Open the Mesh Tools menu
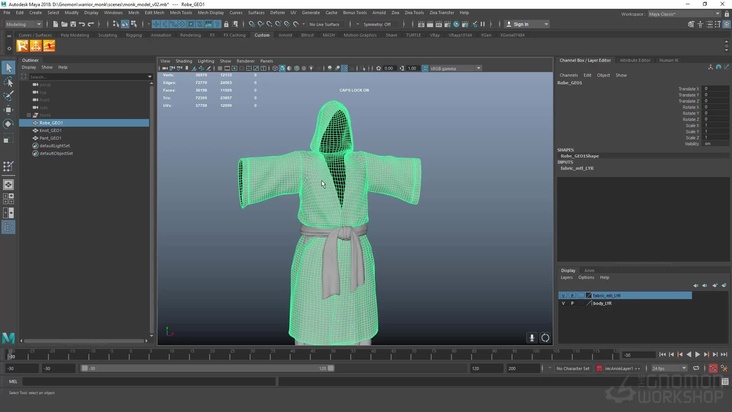The height and width of the screenshot is (412, 732). pyautogui.click(x=181, y=13)
